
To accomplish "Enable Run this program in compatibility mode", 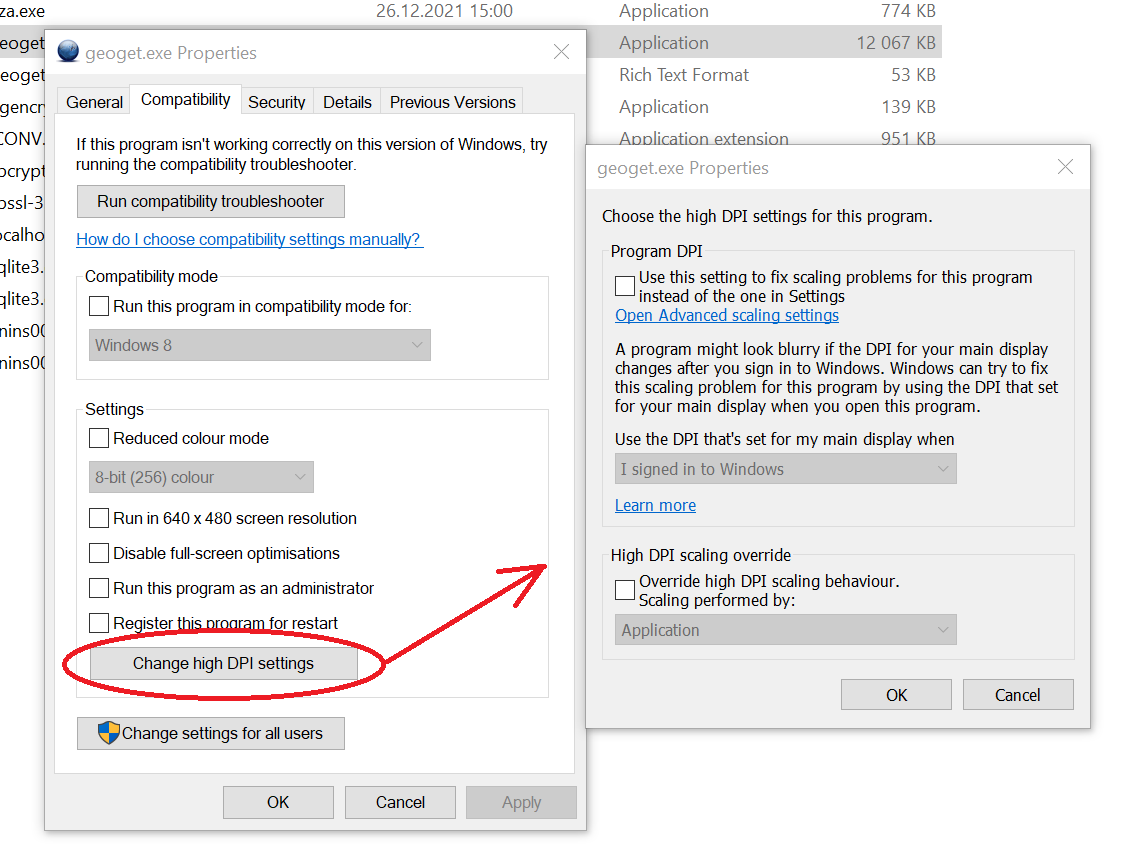I will click(99, 306).
